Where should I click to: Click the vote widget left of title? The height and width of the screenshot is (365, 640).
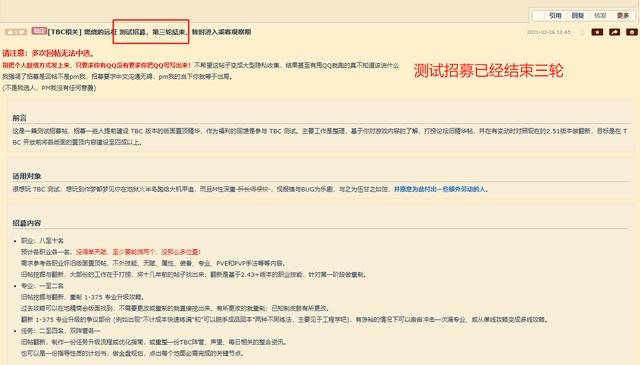(x=16, y=32)
